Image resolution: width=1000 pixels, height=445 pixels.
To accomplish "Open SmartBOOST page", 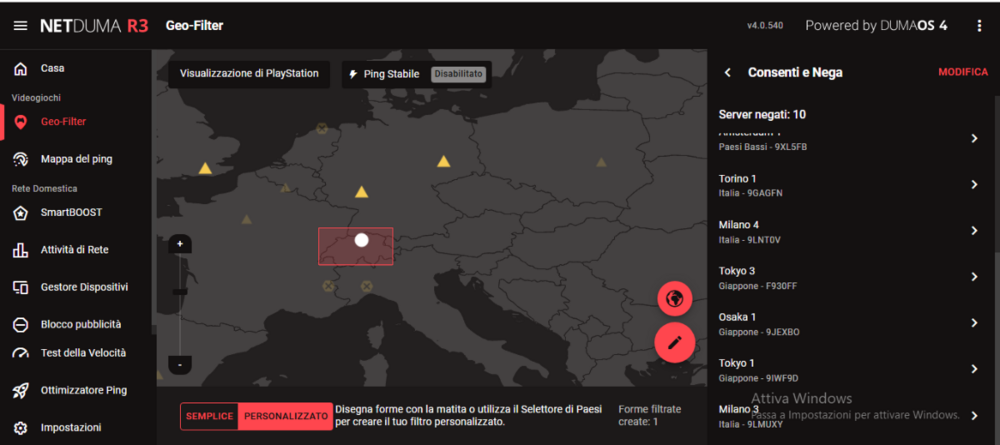I will (71, 213).
